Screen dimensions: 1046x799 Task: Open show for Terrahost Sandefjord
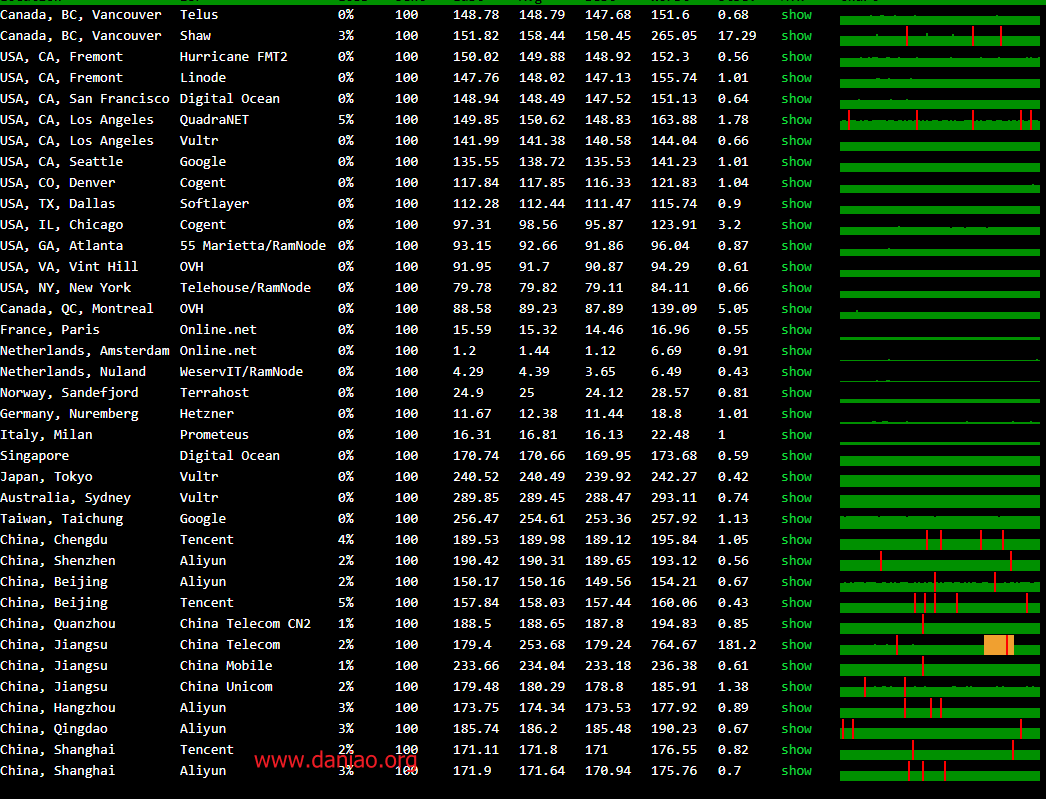click(x=797, y=393)
